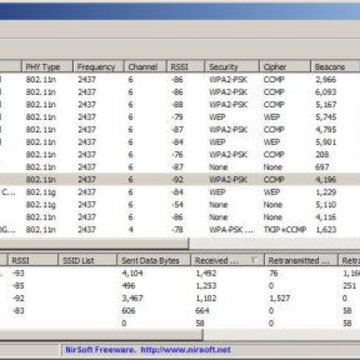Image resolution: width=360 pixels, height=360 pixels.
Task: Click the 1,102 received value
Action: 206,298
